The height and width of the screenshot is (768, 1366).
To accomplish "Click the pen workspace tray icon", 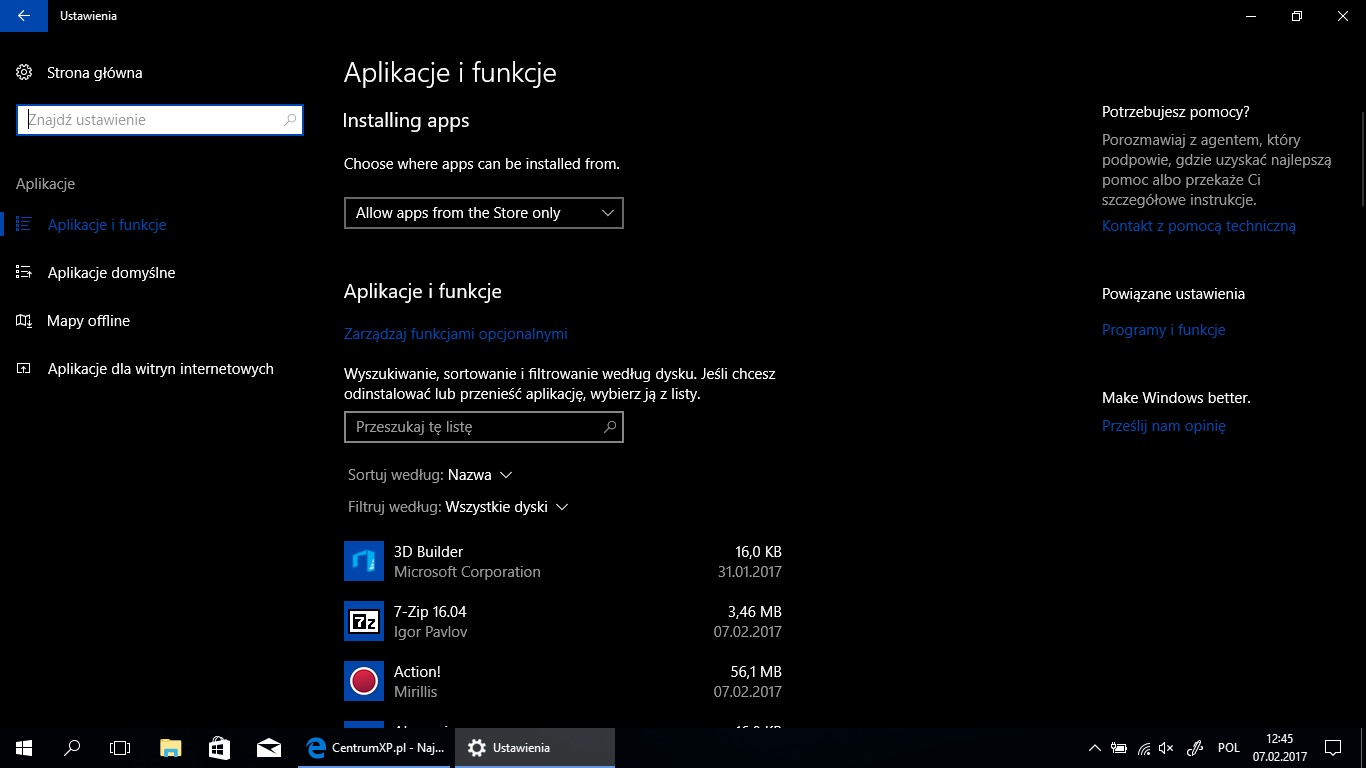I will point(1194,748).
